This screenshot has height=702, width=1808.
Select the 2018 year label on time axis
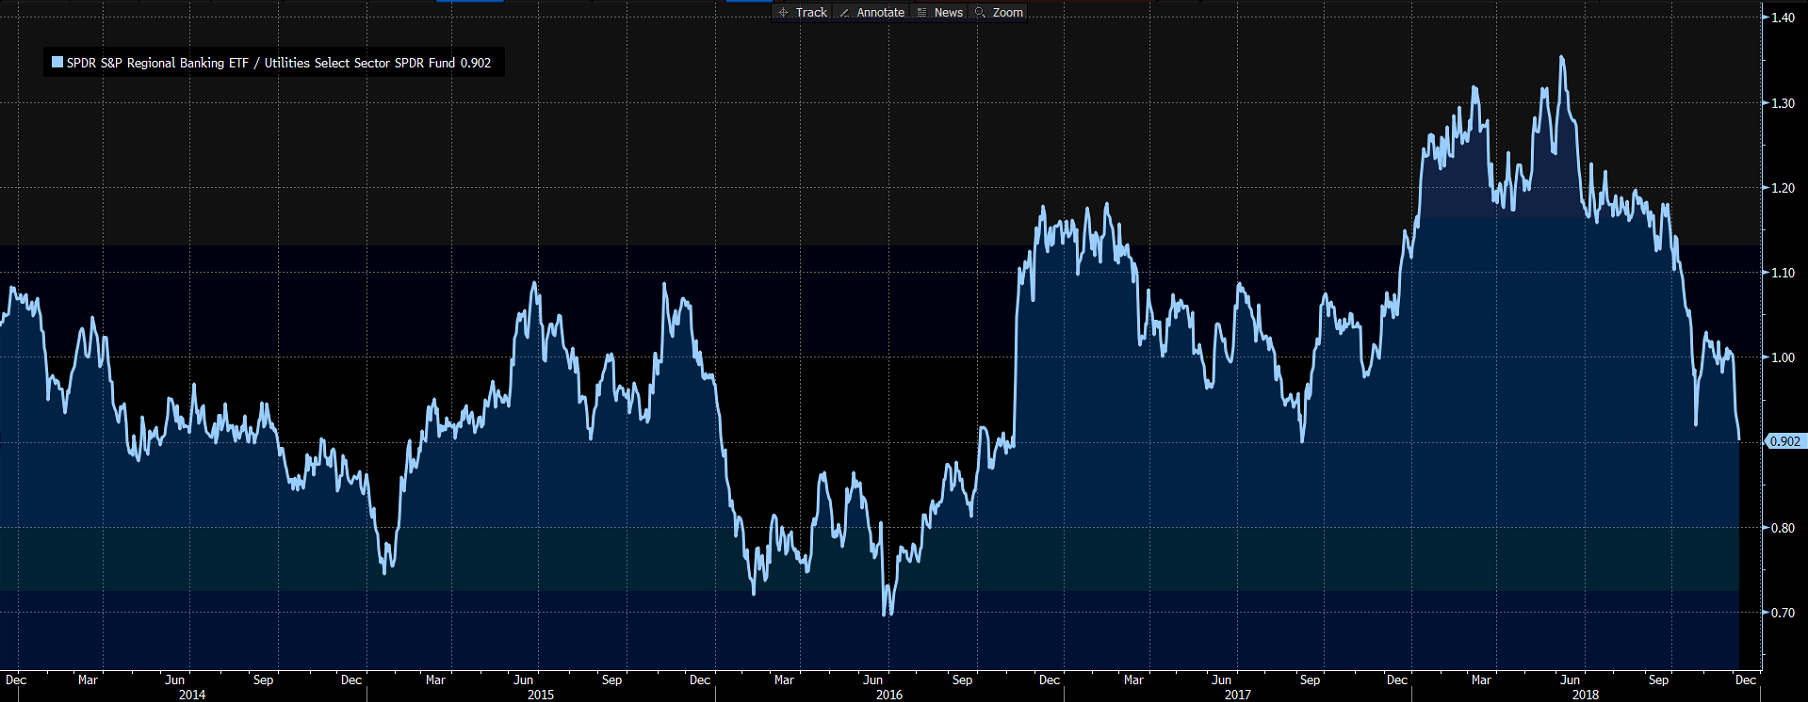click(1585, 694)
